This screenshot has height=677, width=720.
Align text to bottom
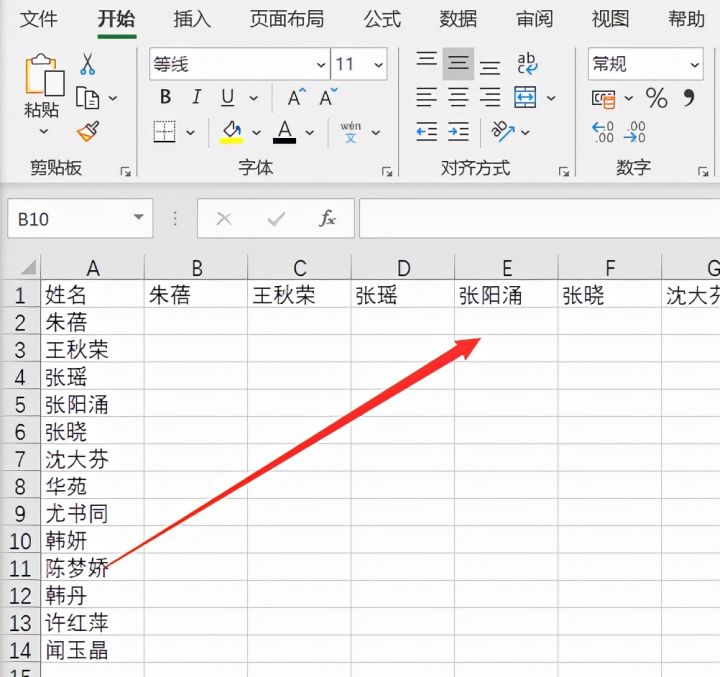[x=490, y=67]
